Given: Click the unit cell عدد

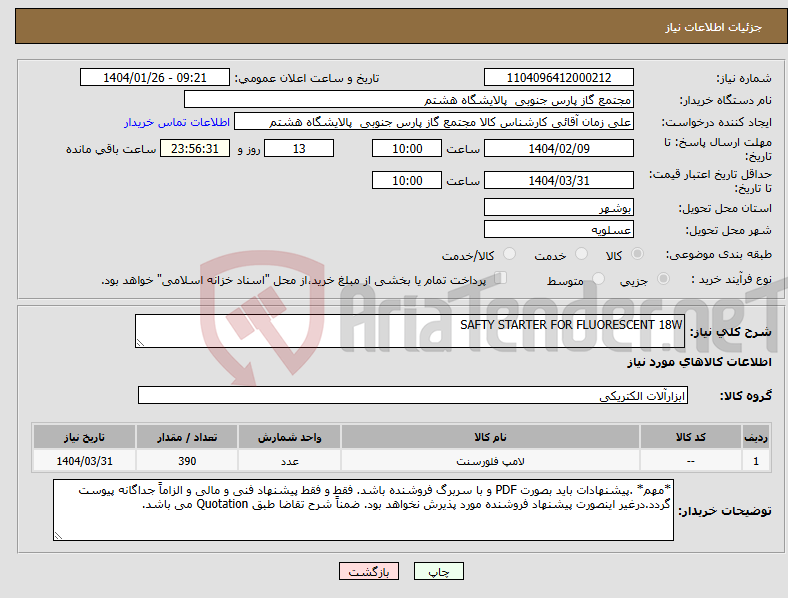Looking at the screenshot, I should 289,460.
